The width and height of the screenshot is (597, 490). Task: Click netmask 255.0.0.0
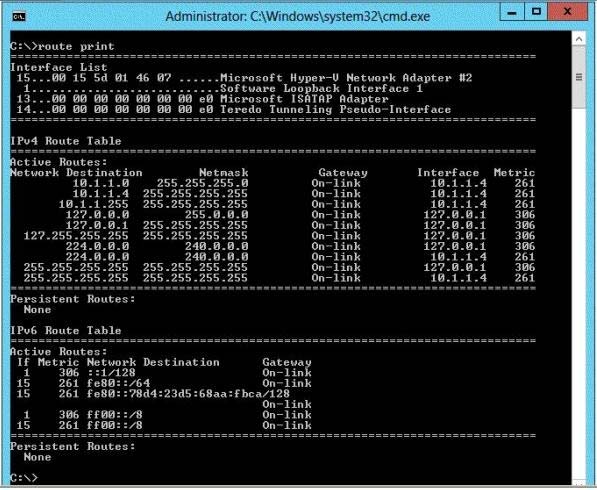217,215
